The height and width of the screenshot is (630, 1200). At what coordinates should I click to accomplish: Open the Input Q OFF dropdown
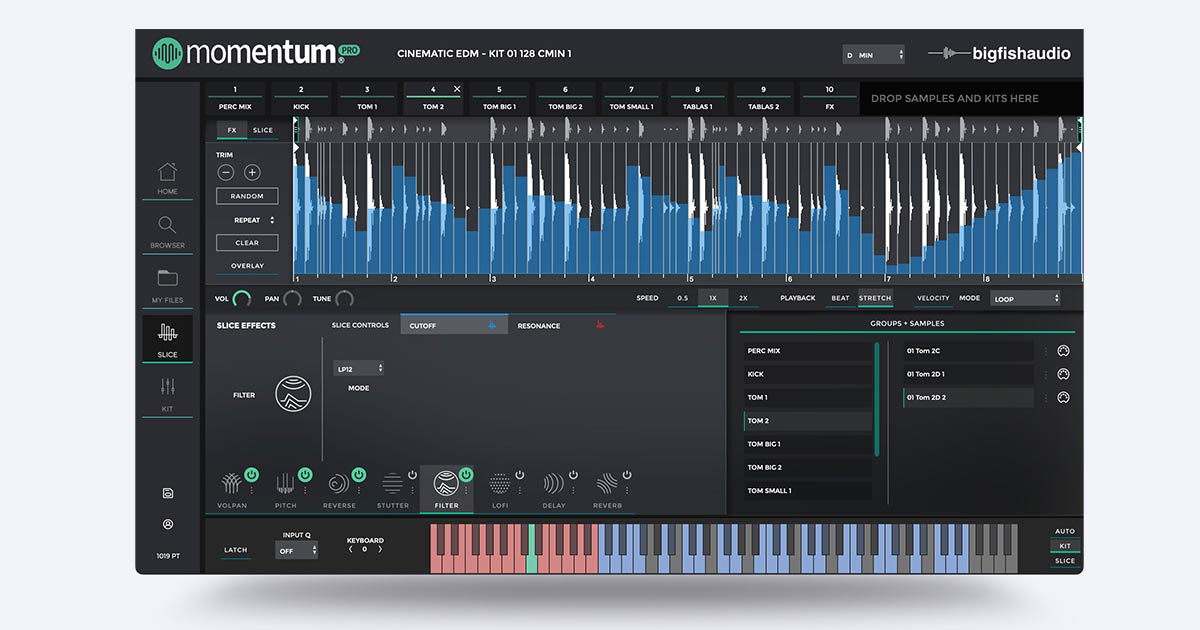click(297, 550)
